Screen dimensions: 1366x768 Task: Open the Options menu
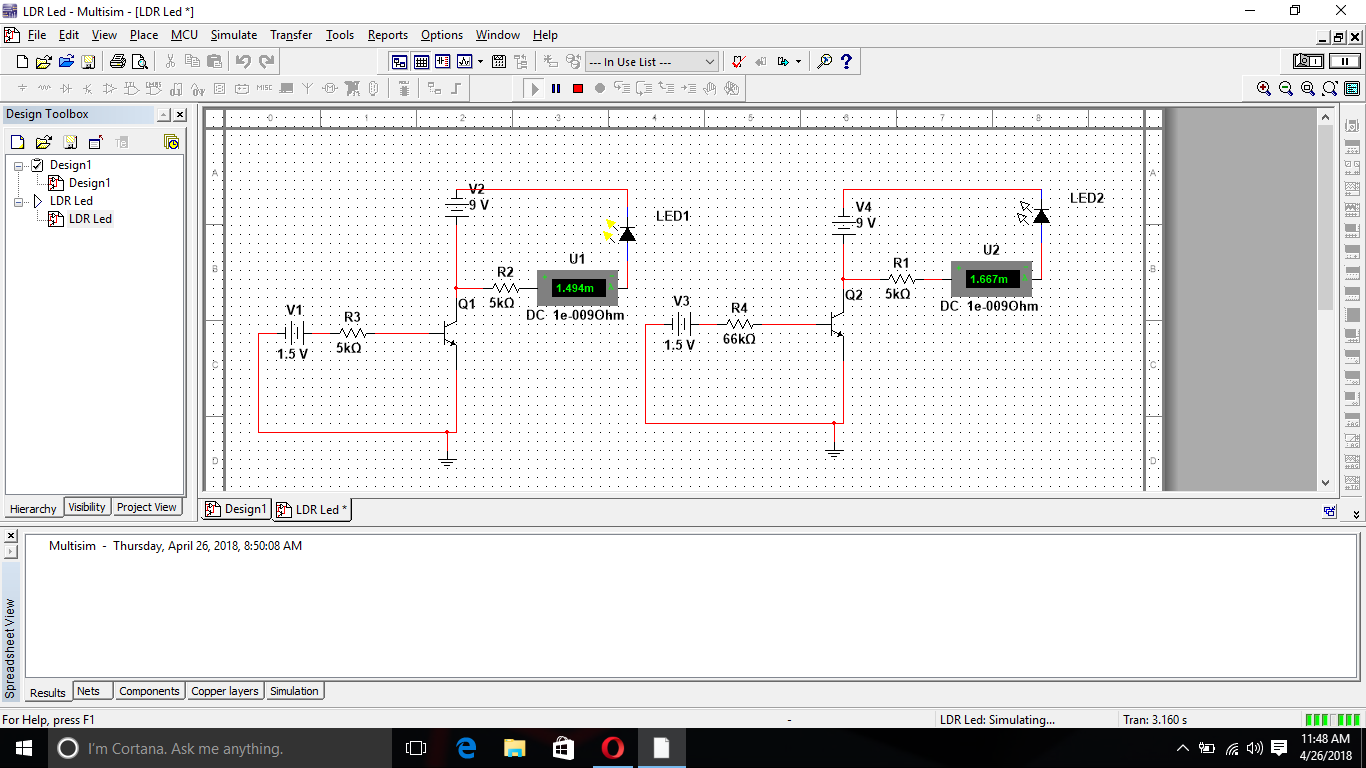point(442,35)
